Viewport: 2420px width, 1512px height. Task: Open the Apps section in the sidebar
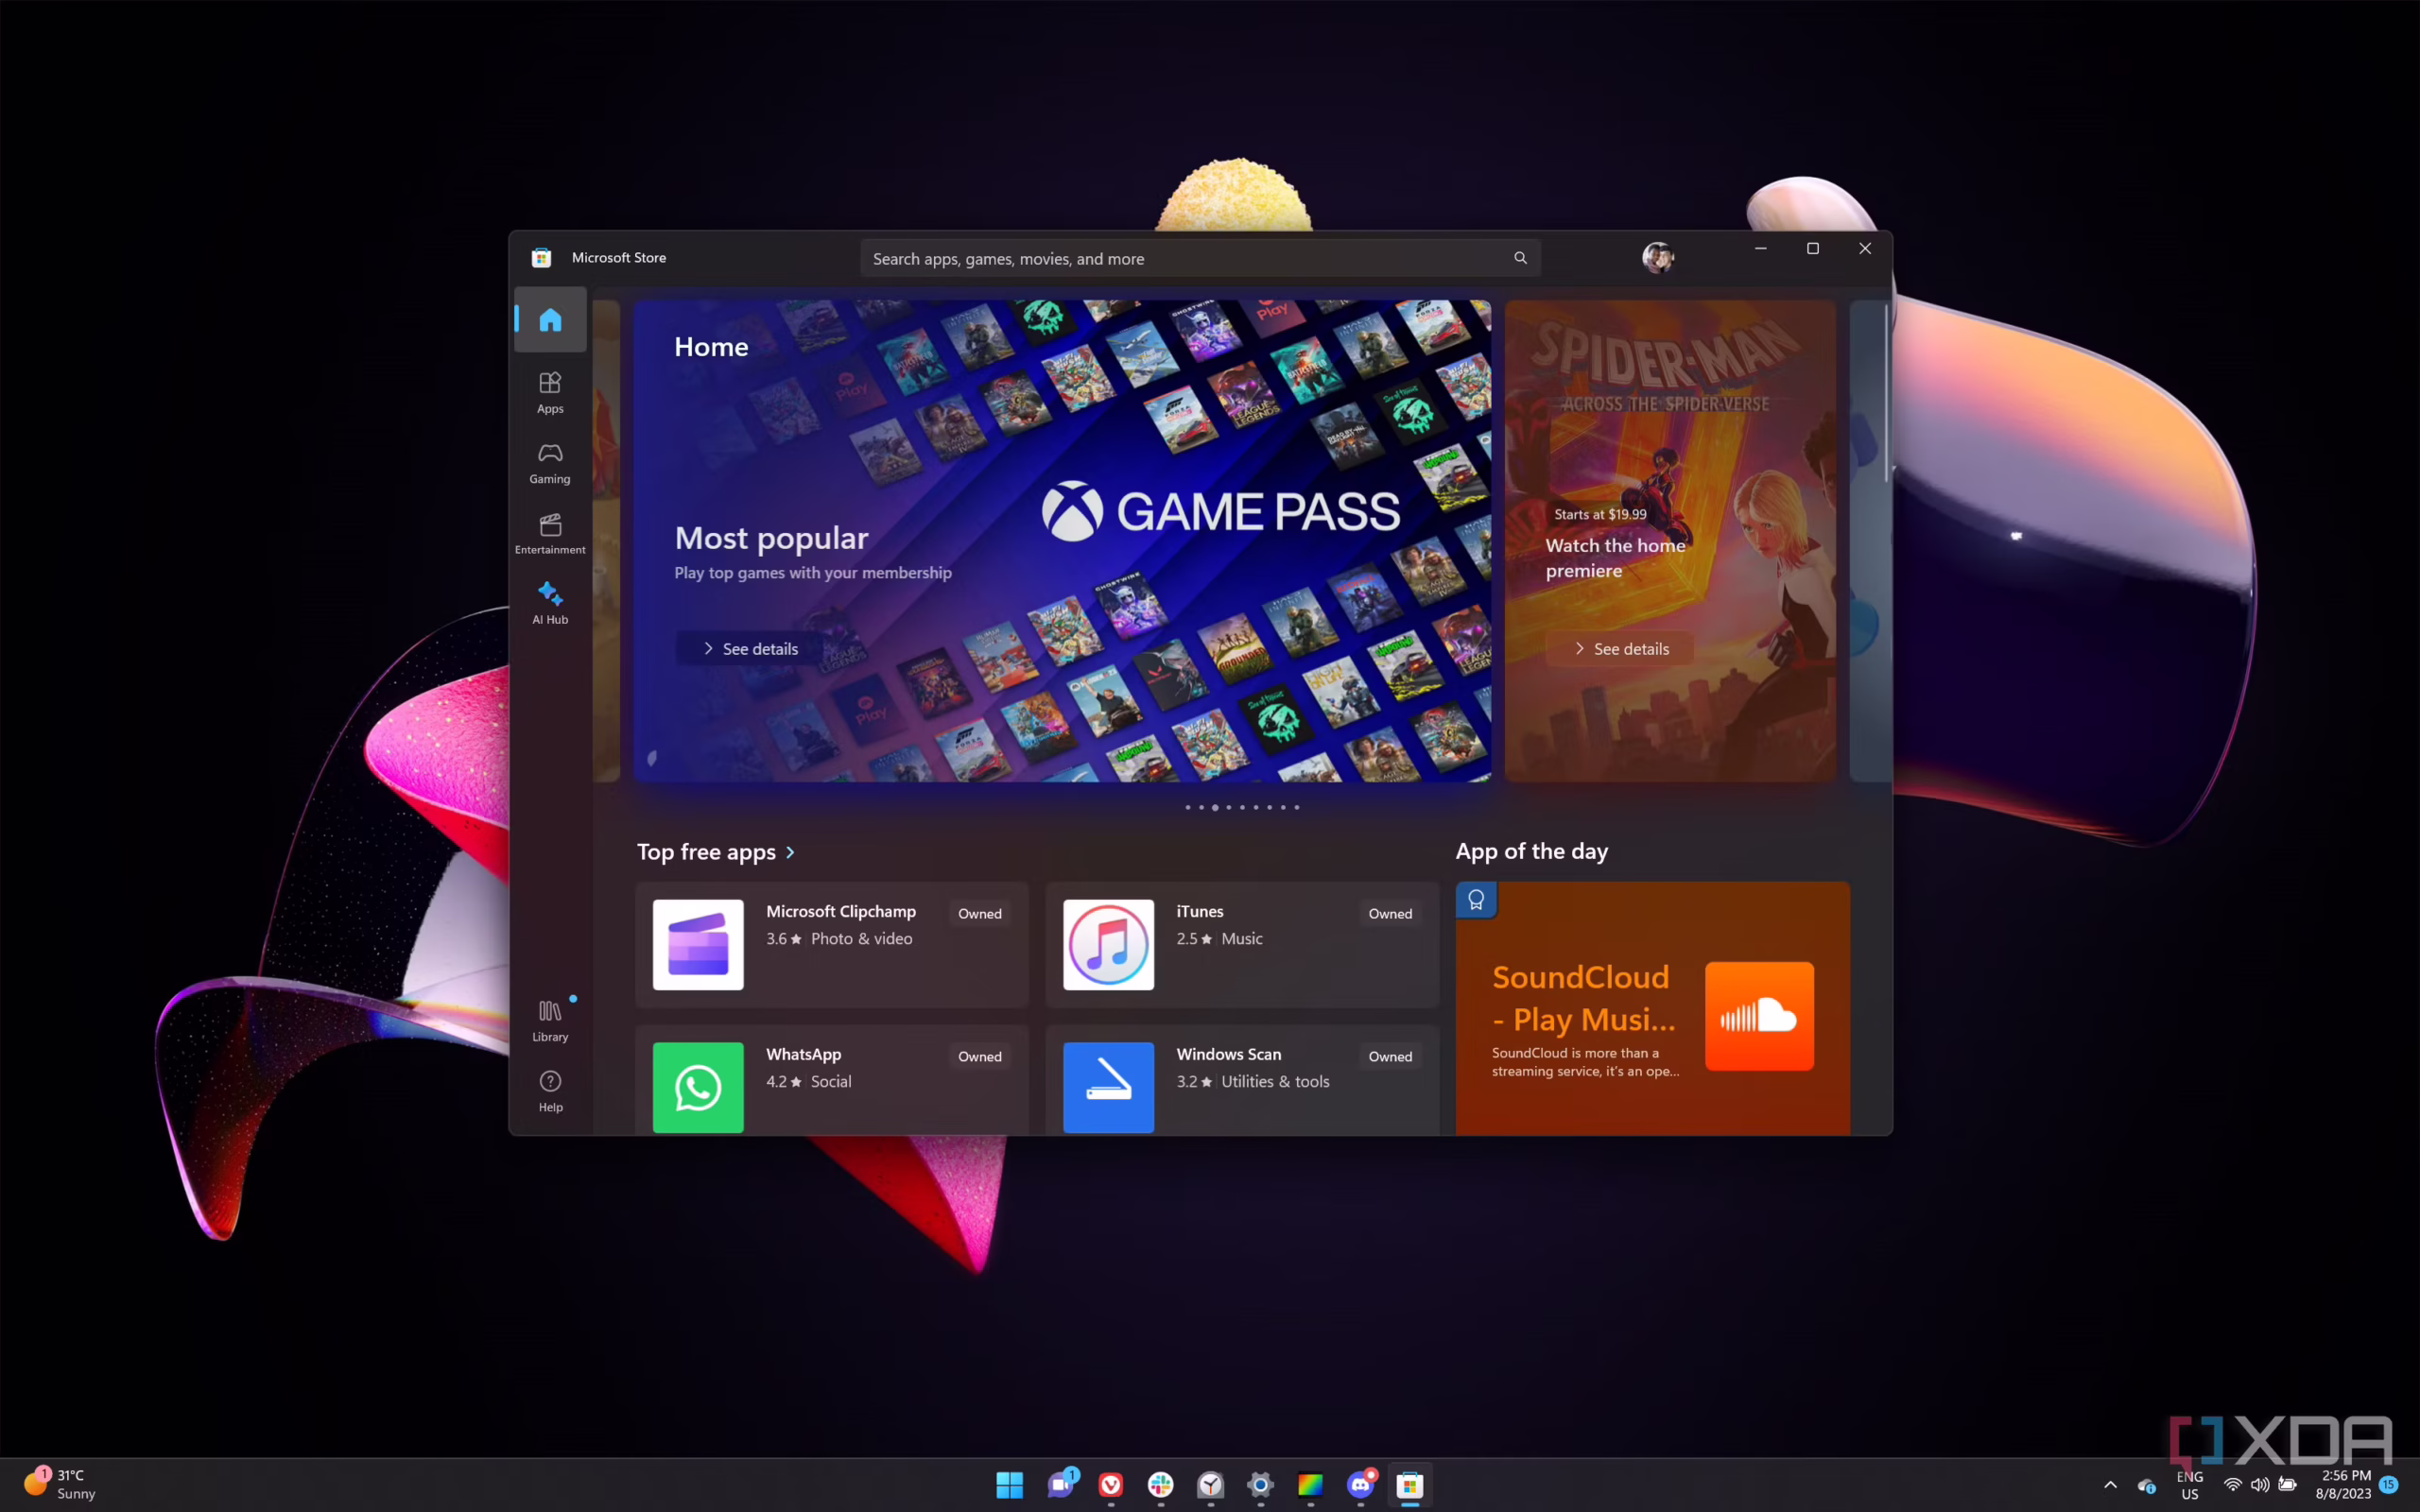[549, 390]
